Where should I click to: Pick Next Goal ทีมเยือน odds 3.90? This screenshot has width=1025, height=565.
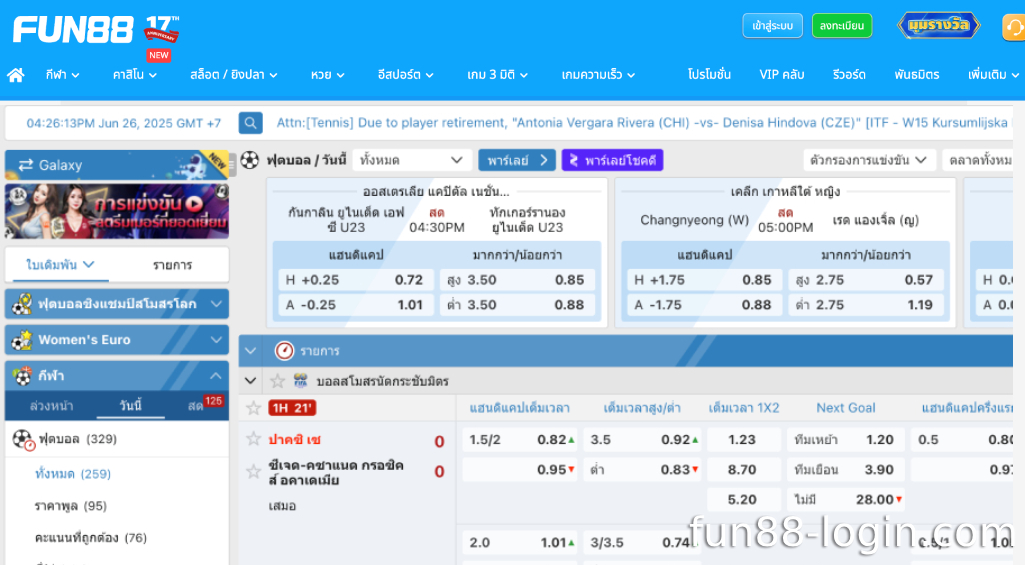point(845,470)
